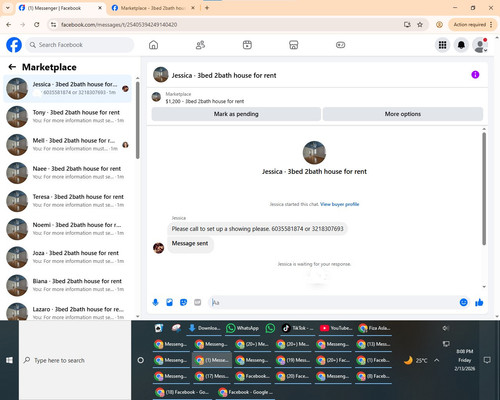Click Action required in Chrome toolbar
Image resolution: width=500 pixels, height=400 pixels.
pos(470,24)
